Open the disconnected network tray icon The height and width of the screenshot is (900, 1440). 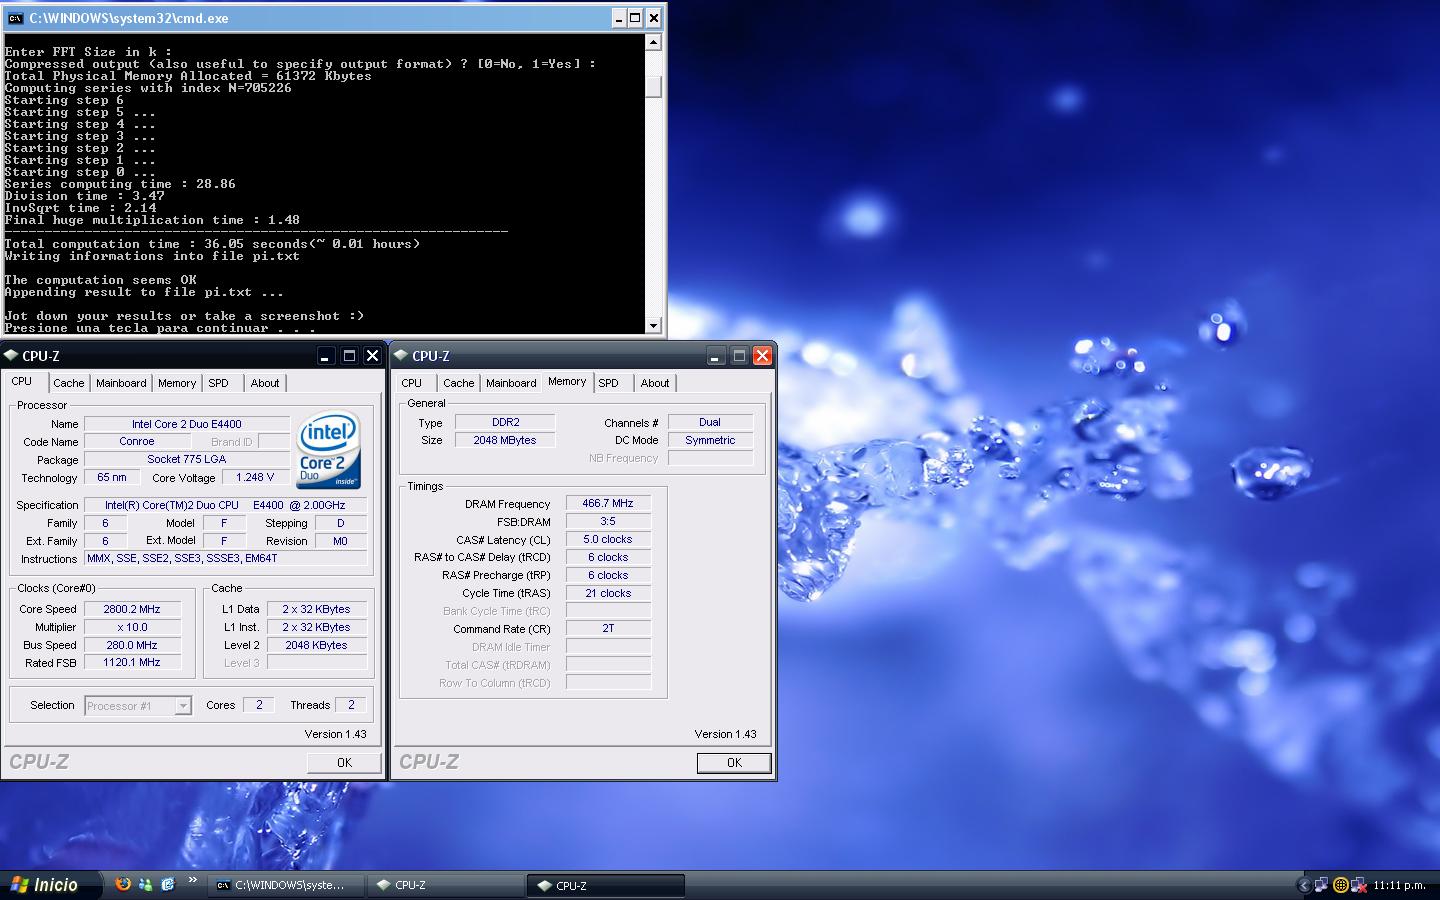pyautogui.click(x=1358, y=885)
